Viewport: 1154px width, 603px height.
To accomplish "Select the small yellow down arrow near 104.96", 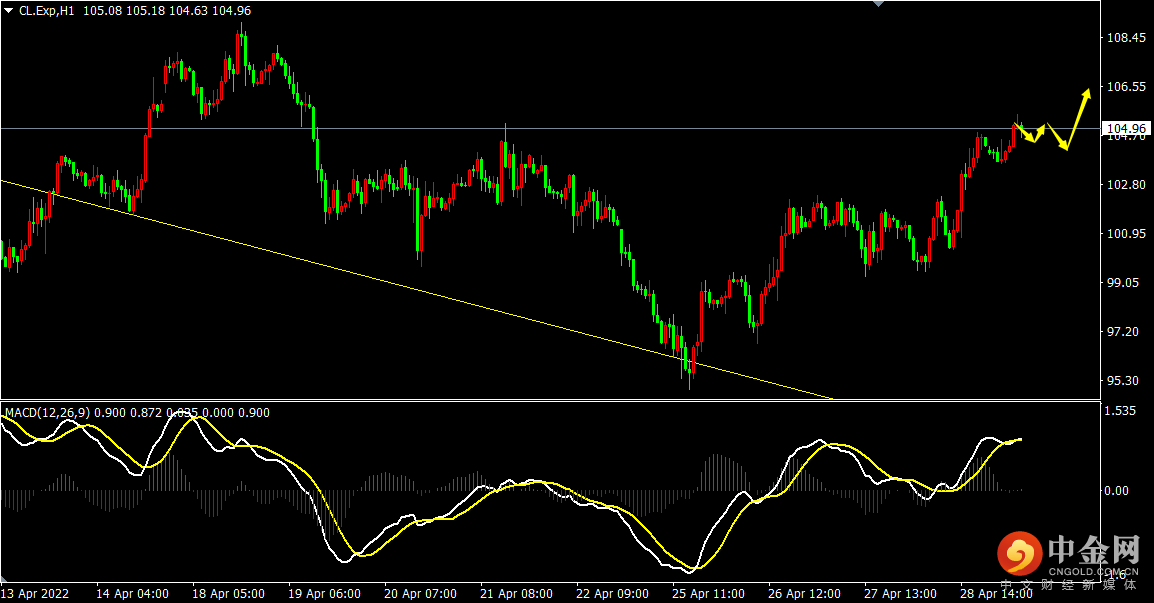I will pyautogui.click(x=1024, y=134).
